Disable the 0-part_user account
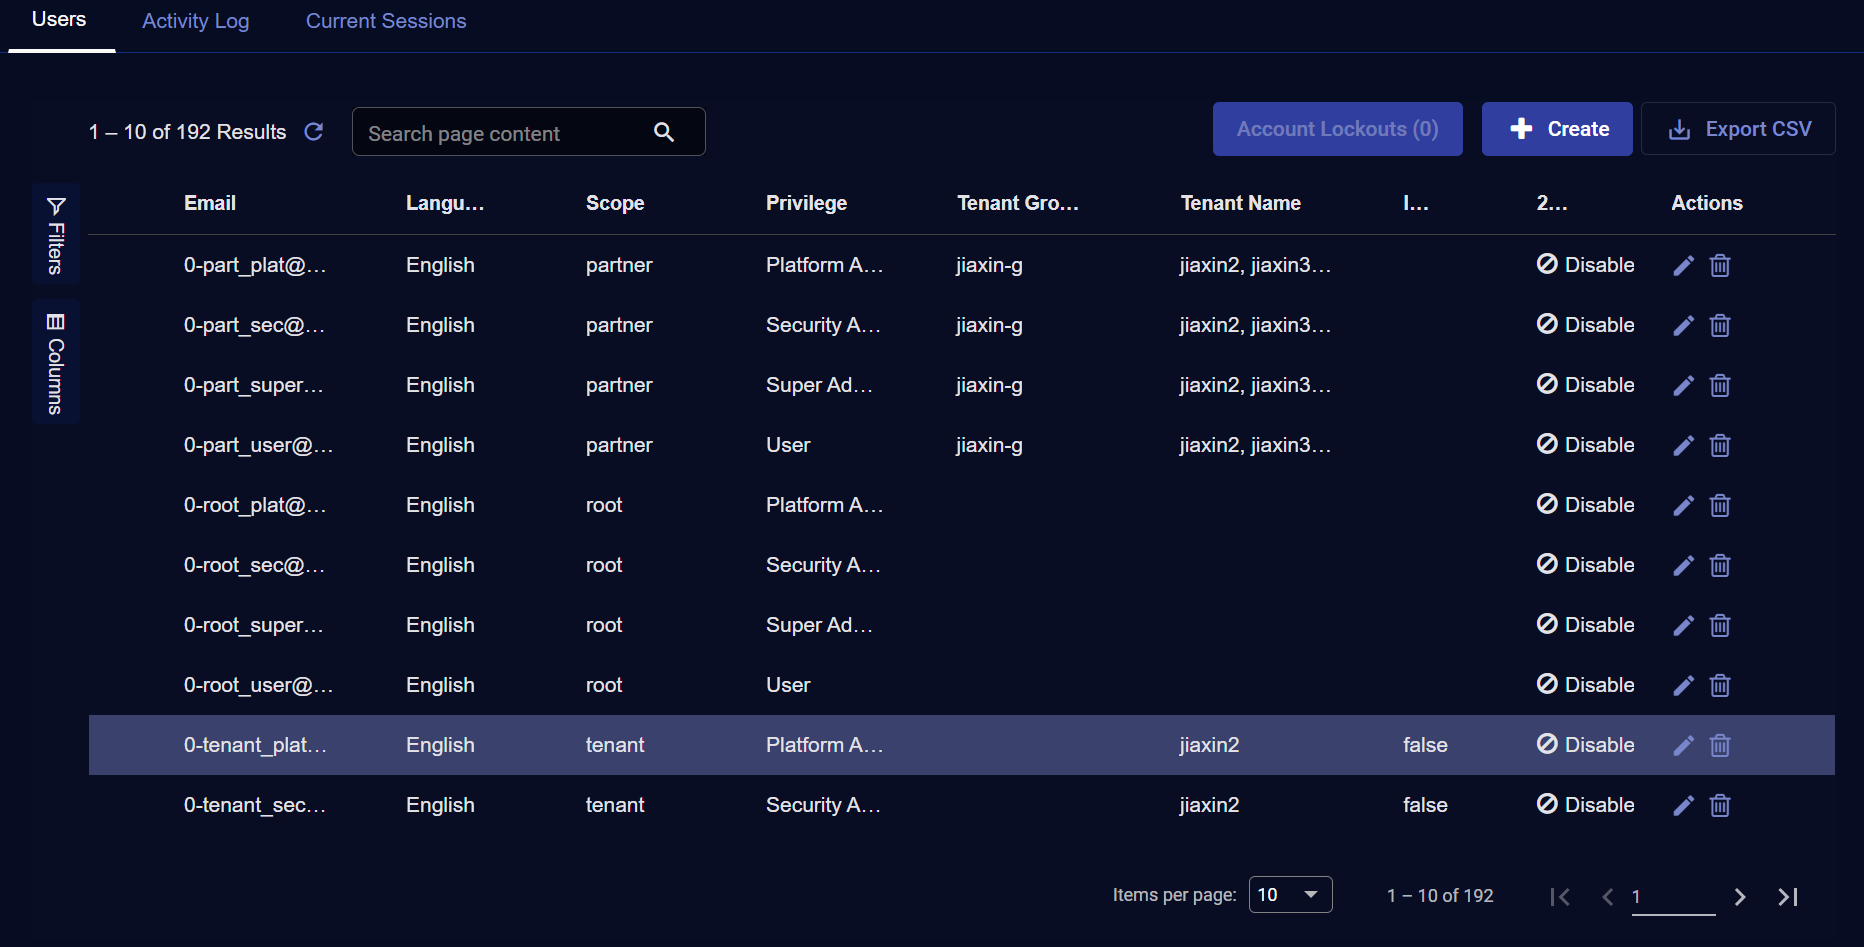The height and width of the screenshot is (947, 1864). click(1585, 445)
